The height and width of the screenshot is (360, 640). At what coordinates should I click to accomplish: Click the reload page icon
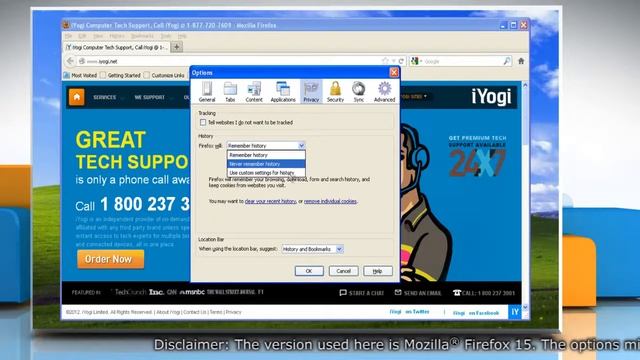(401, 61)
